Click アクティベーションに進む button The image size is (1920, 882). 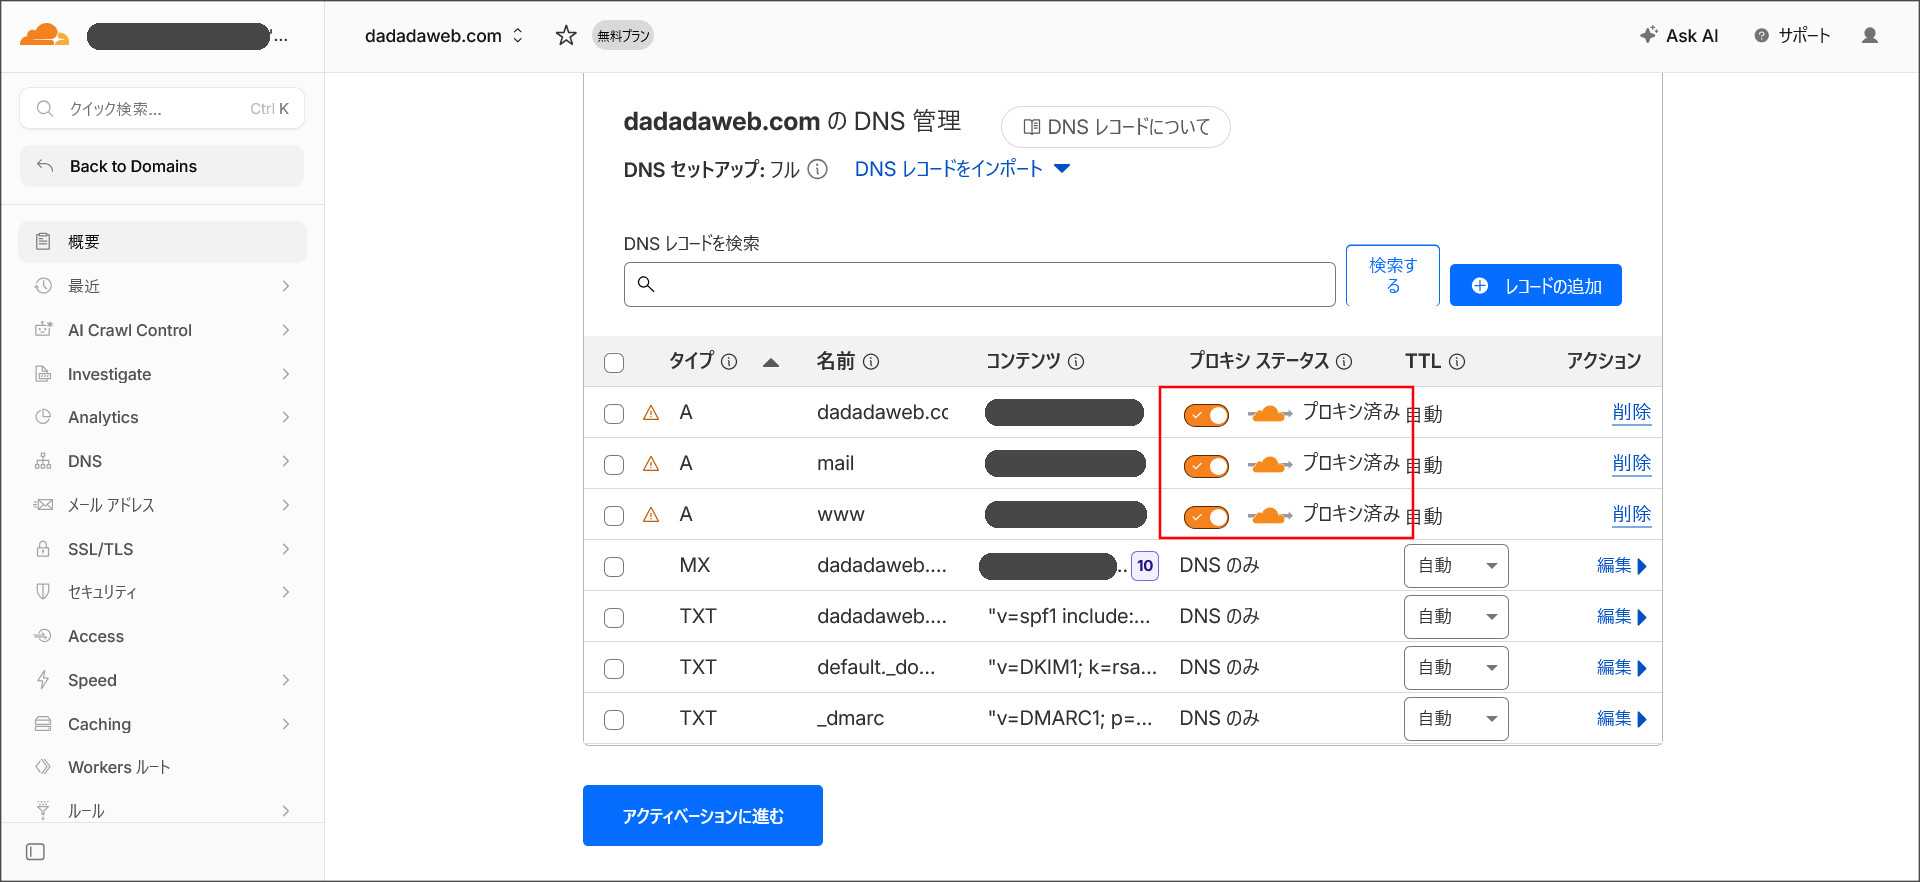tap(702, 816)
